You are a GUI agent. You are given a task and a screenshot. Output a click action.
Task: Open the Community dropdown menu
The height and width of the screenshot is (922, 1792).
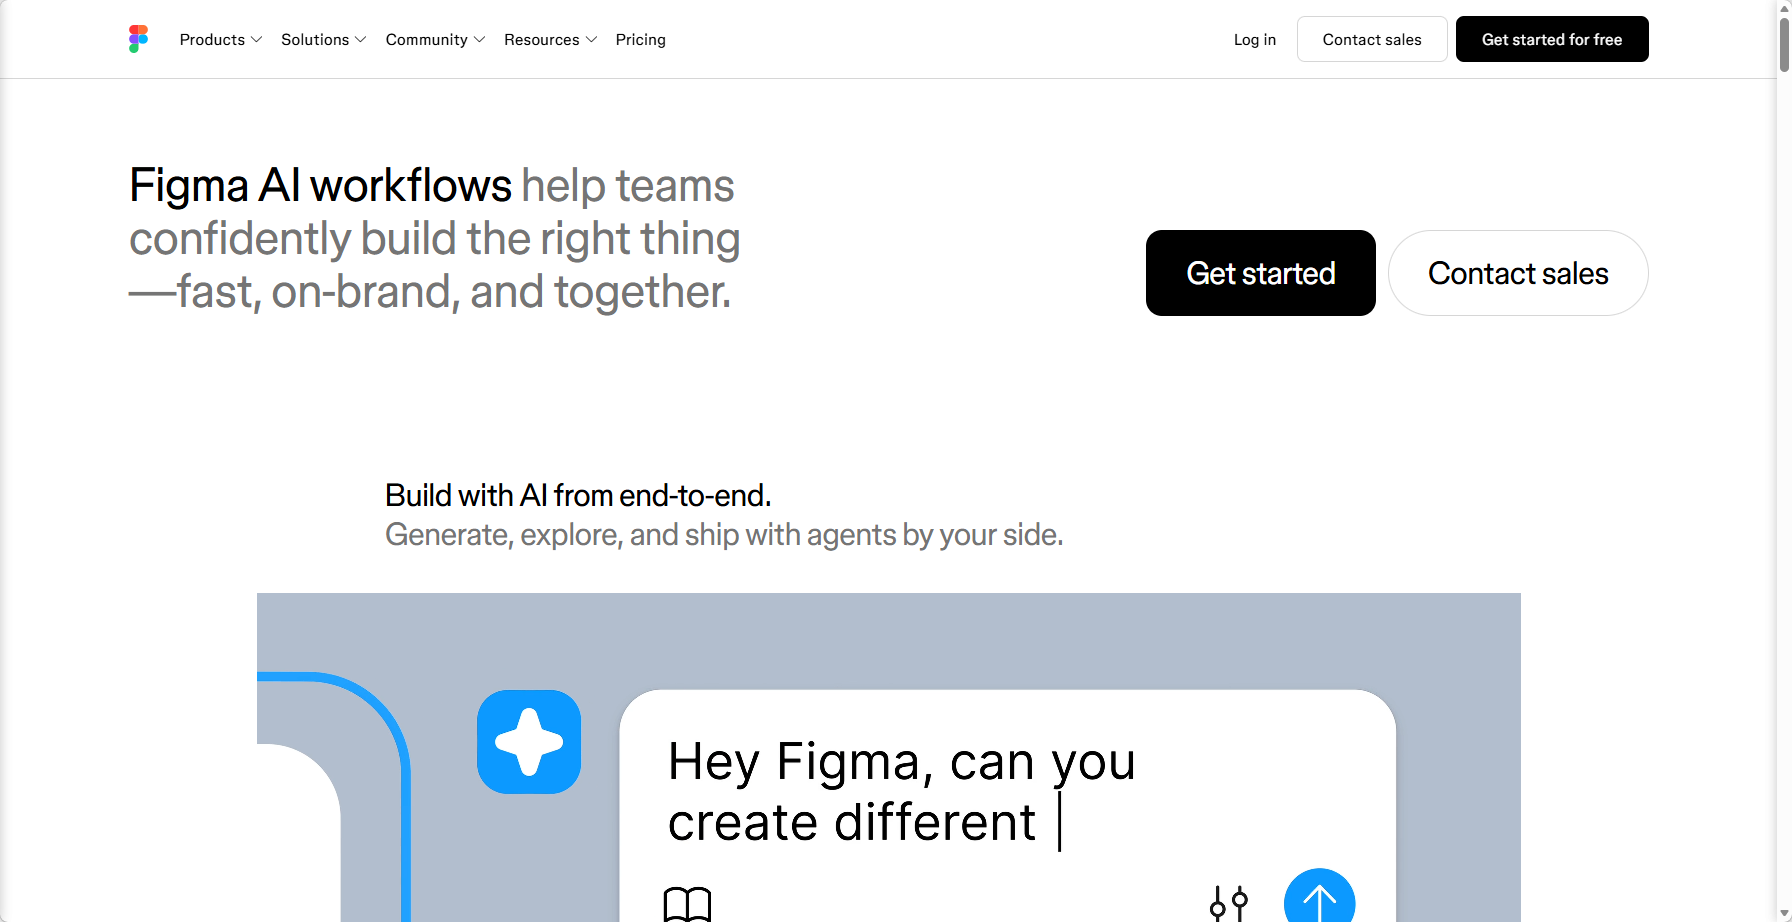tap(436, 39)
